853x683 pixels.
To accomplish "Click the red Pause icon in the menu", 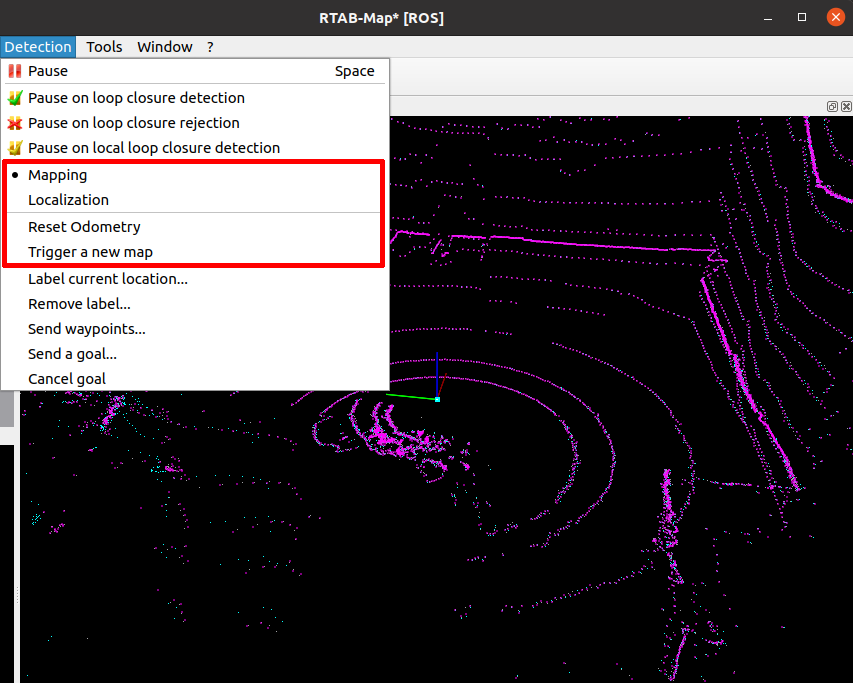I will pos(14,71).
